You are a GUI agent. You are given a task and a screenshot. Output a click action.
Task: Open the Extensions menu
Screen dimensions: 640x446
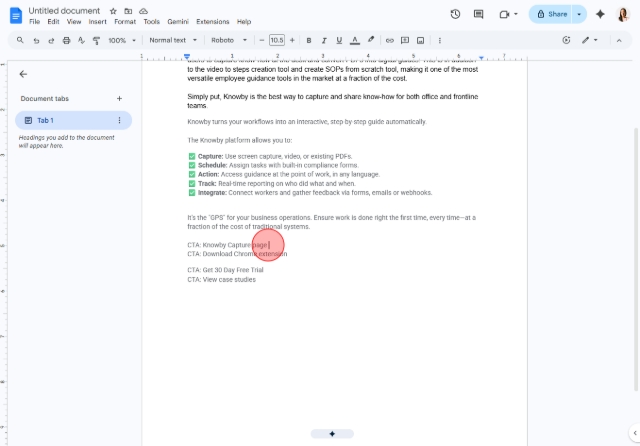[213, 22]
